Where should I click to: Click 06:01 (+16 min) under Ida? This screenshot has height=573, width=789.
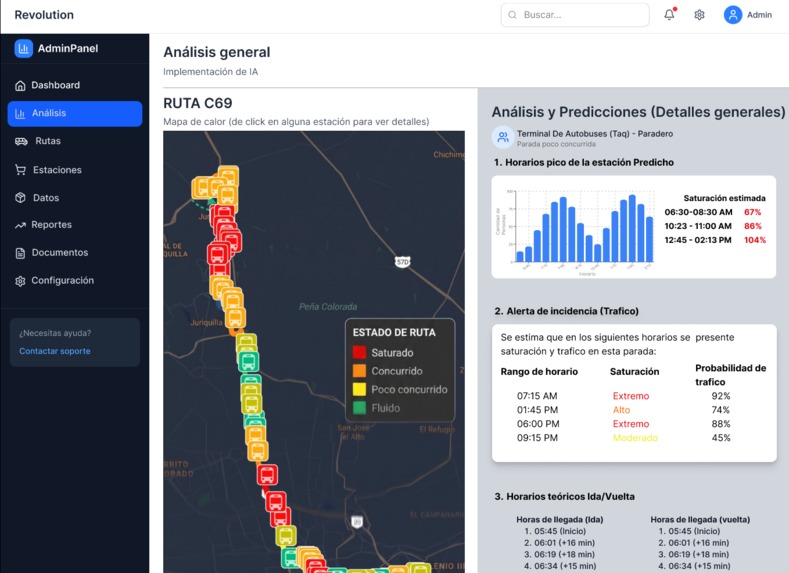click(x=560, y=543)
